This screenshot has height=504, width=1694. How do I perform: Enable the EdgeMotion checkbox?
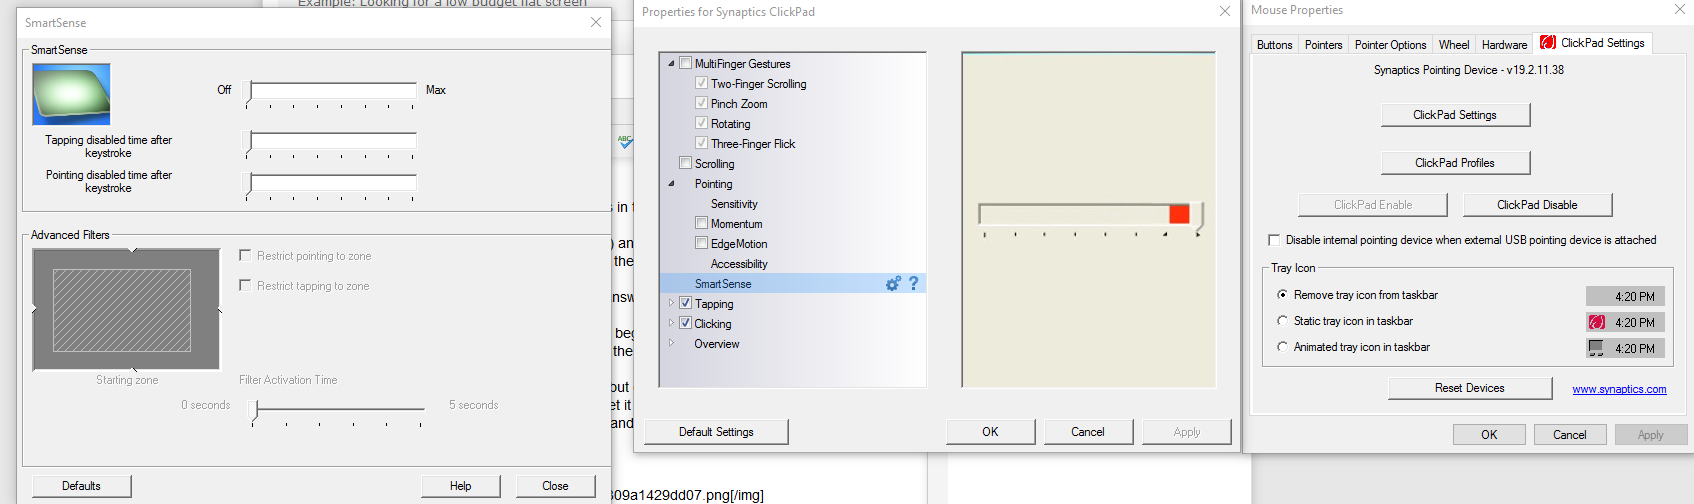701,243
